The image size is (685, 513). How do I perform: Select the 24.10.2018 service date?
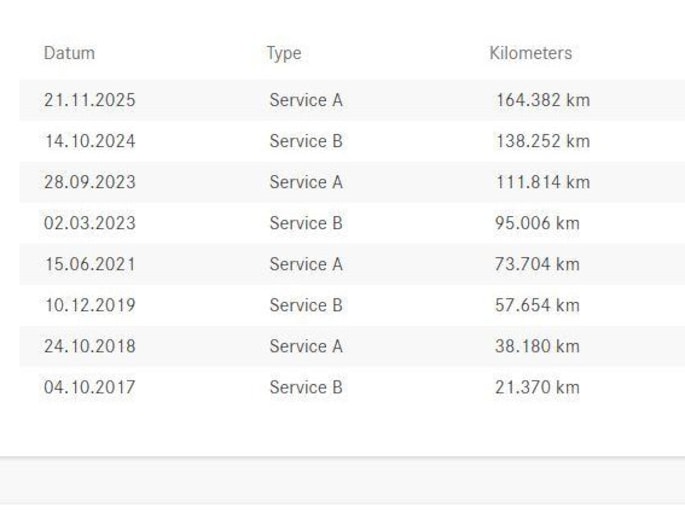(89, 346)
